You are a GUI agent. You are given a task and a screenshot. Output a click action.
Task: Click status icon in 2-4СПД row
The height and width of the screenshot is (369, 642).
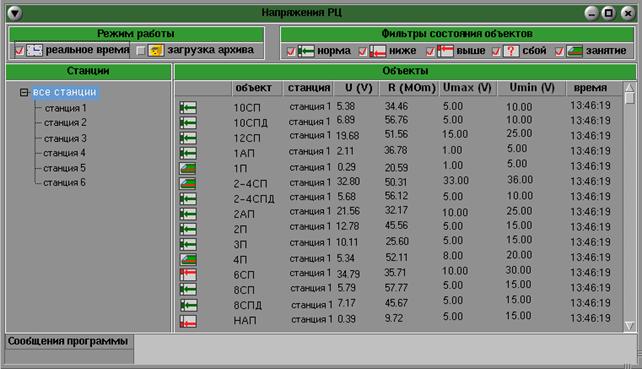(188, 199)
